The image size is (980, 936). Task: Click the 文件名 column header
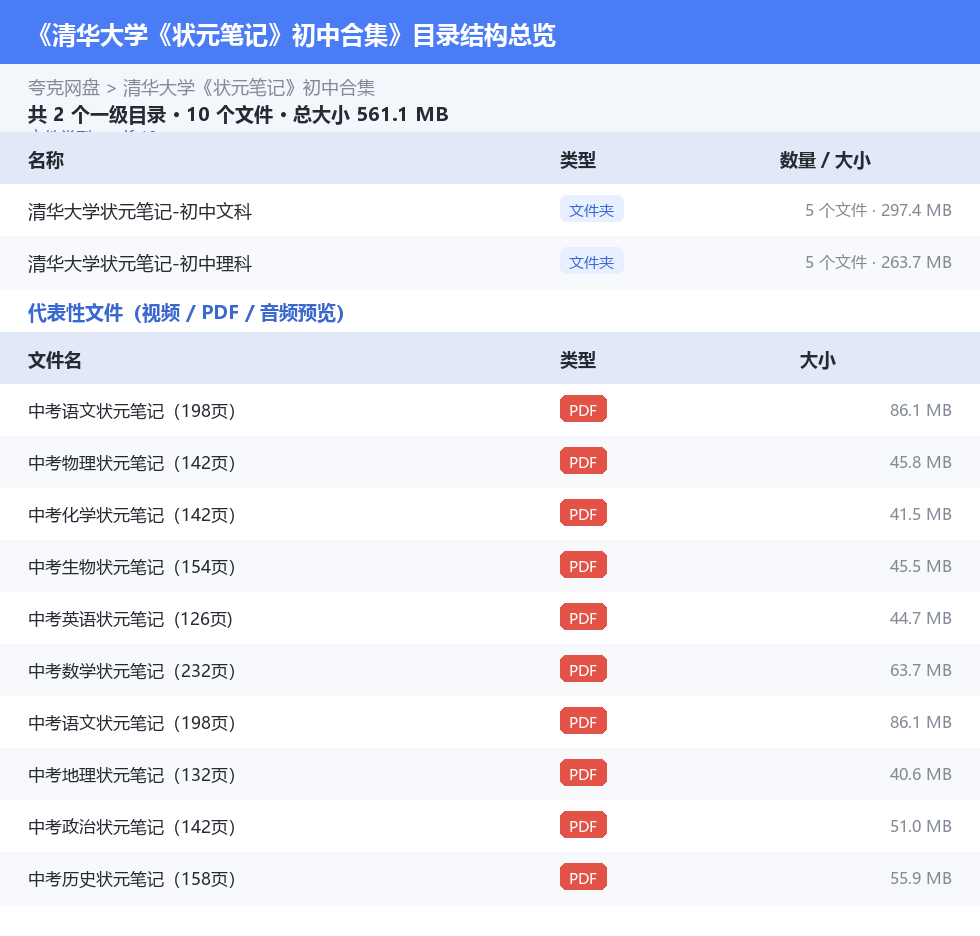(x=54, y=360)
